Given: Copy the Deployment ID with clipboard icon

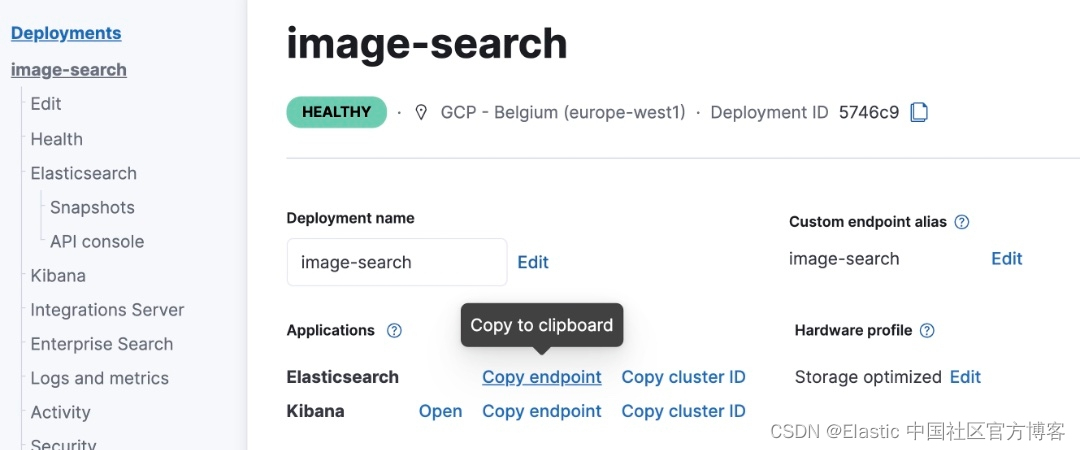Looking at the screenshot, I should pos(919,112).
